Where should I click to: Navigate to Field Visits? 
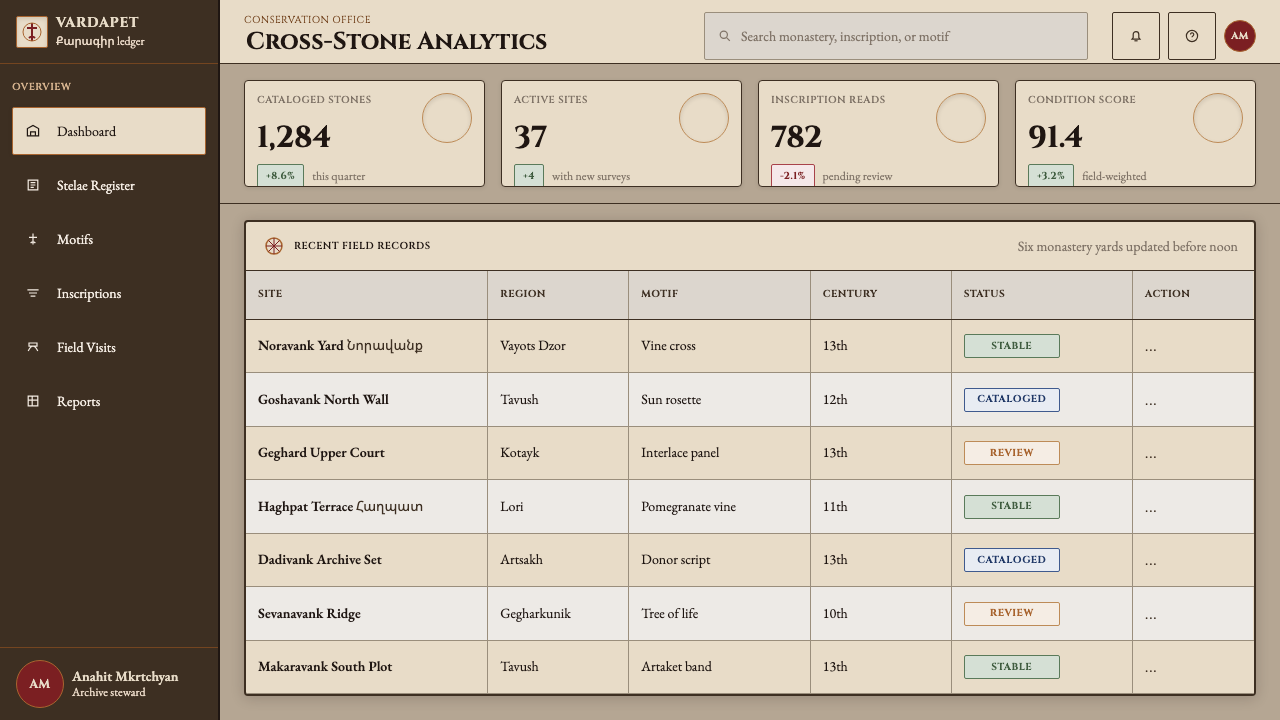pos(109,347)
